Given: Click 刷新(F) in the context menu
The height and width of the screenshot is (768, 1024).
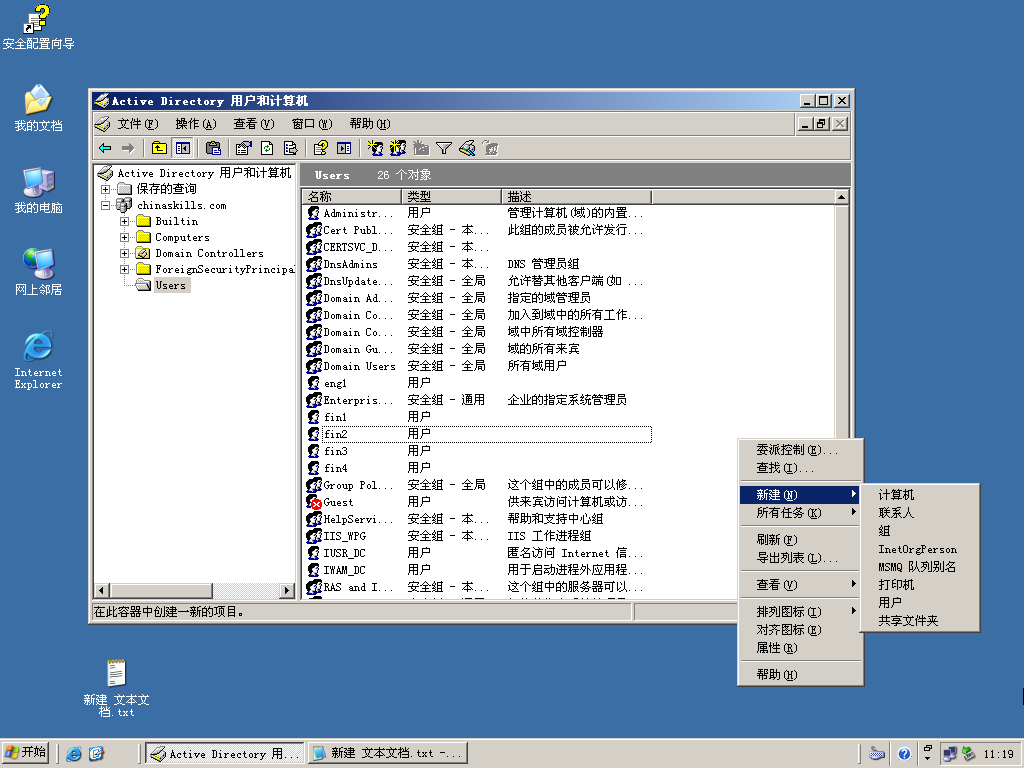Looking at the screenshot, I should tap(800, 540).
